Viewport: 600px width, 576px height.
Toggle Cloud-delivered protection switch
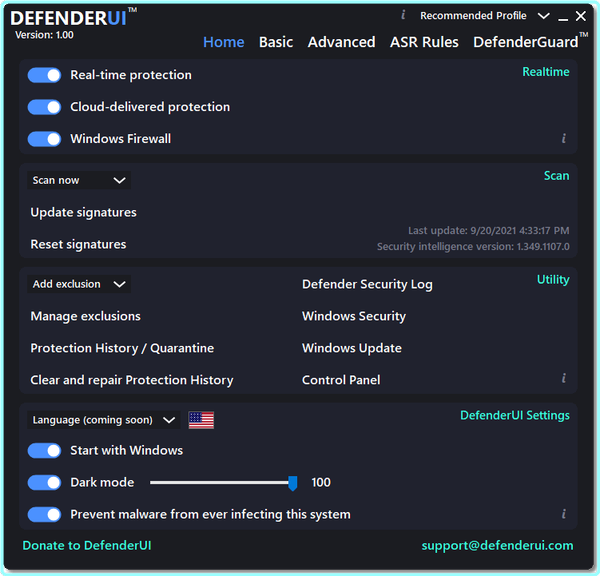[x=44, y=107]
